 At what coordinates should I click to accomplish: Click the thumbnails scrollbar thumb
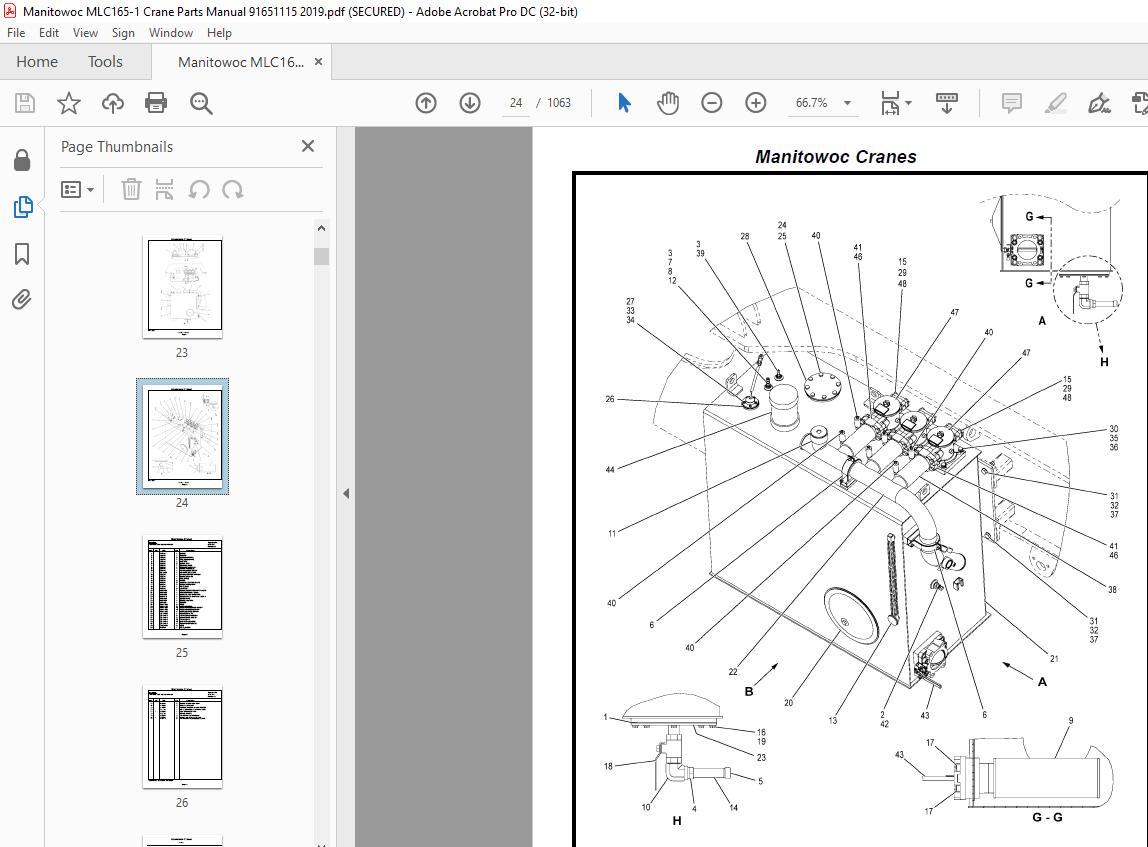321,256
